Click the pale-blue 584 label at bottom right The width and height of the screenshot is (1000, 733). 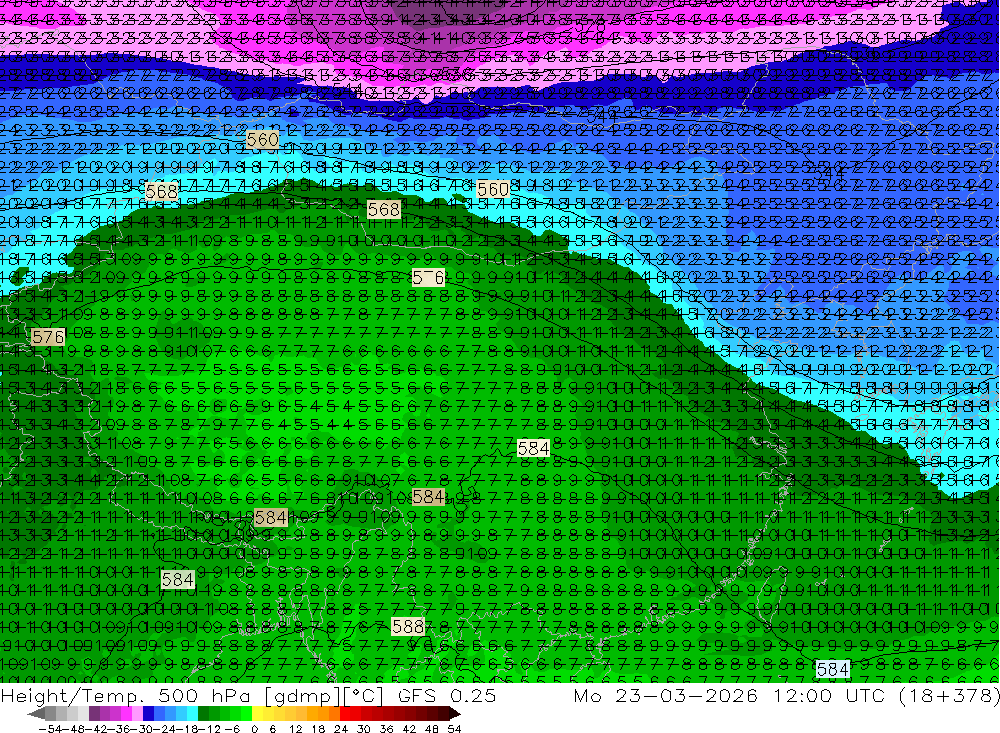[833, 669]
